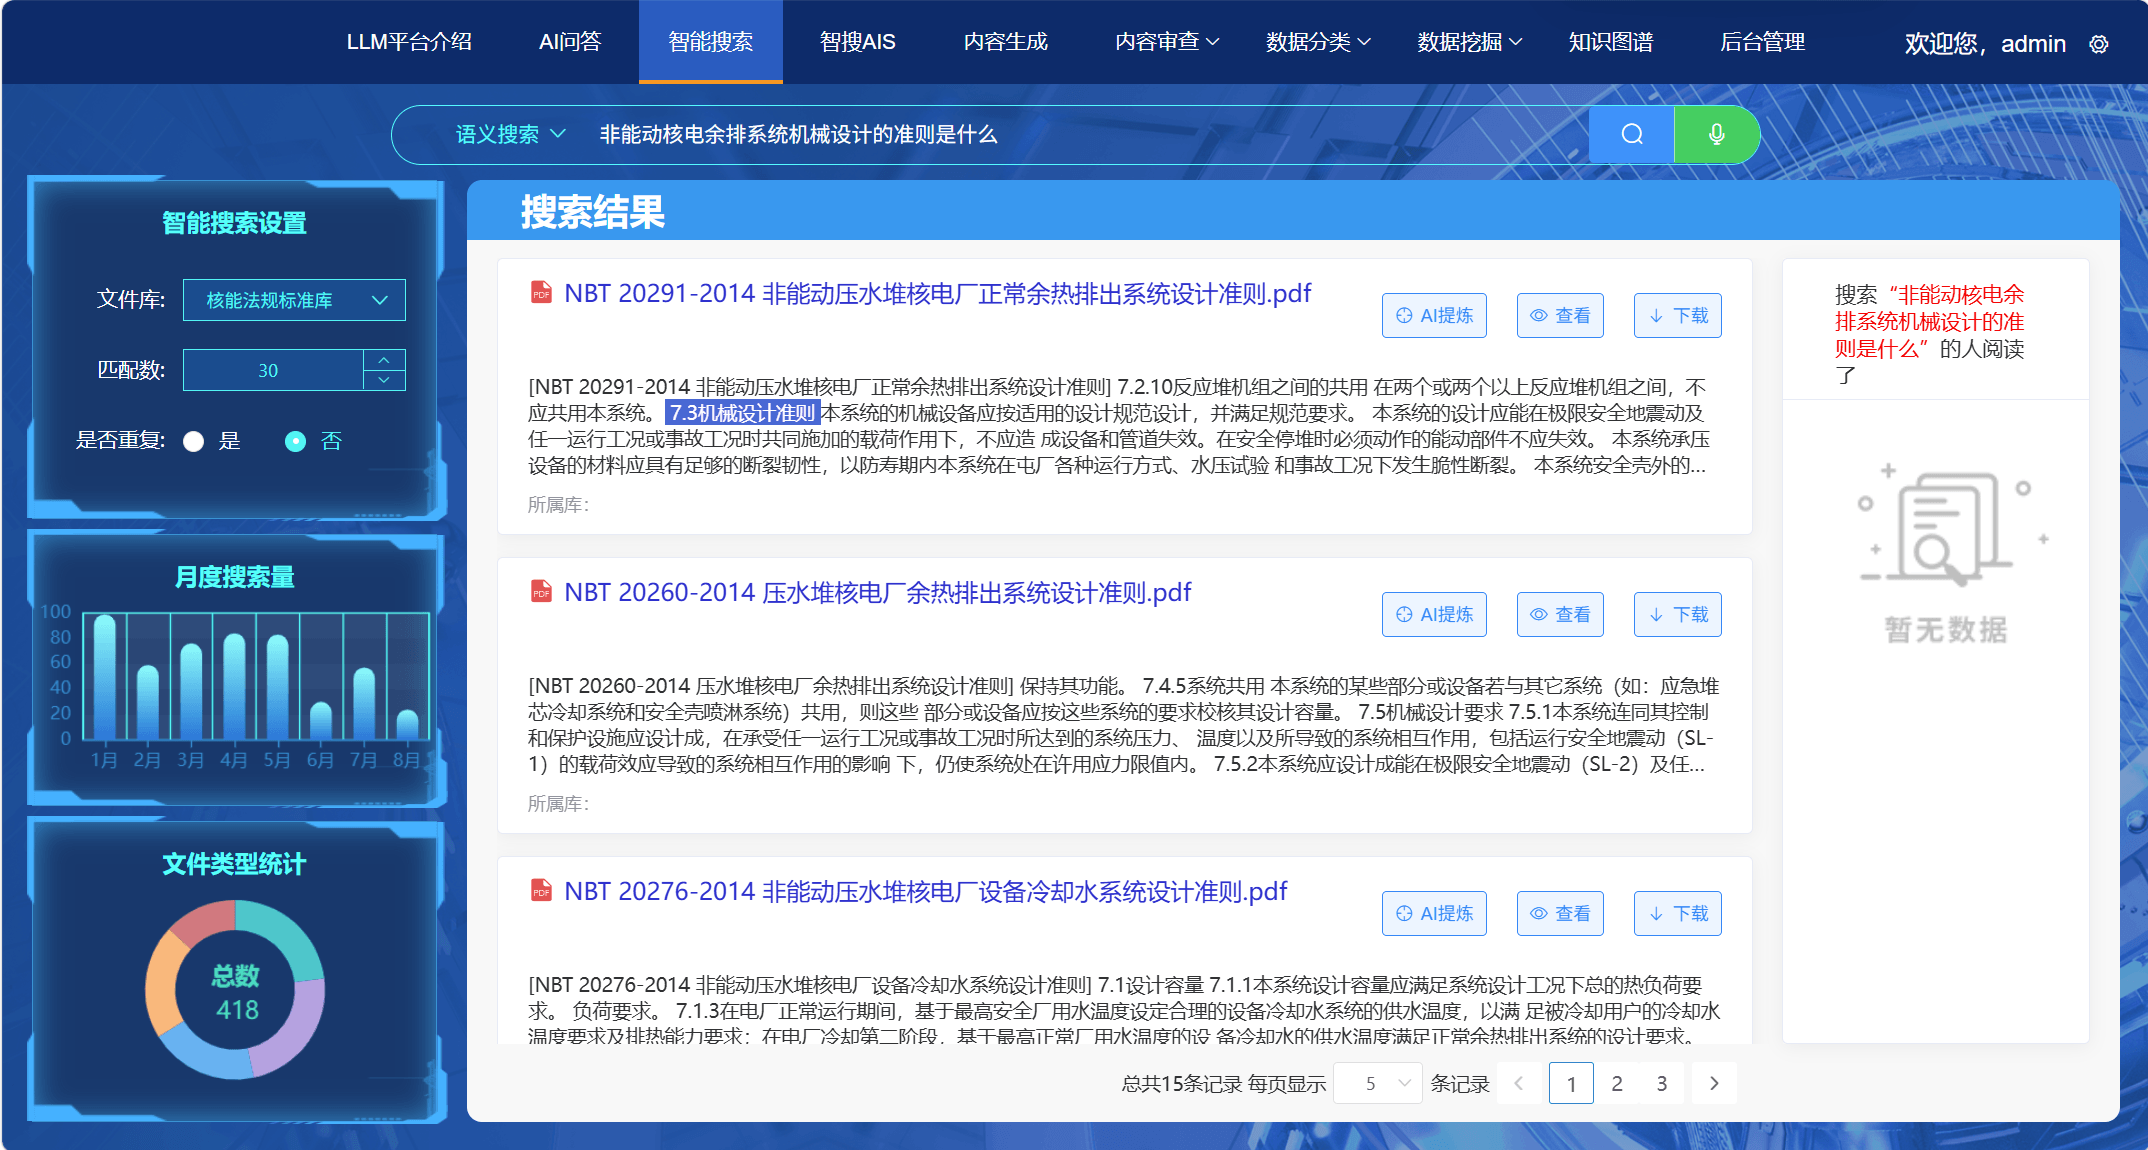Expand the 内容审查 menu

tap(1167, 42)
